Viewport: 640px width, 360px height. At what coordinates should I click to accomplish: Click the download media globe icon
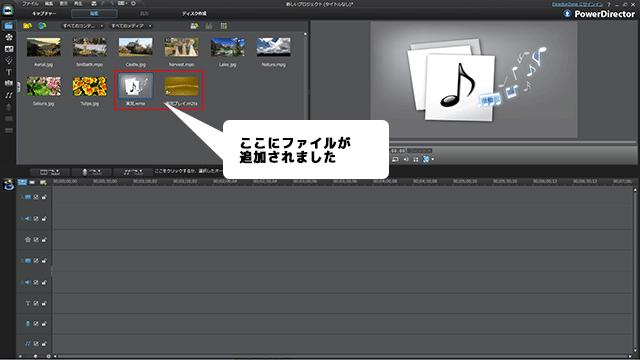[x=42, y=26]
